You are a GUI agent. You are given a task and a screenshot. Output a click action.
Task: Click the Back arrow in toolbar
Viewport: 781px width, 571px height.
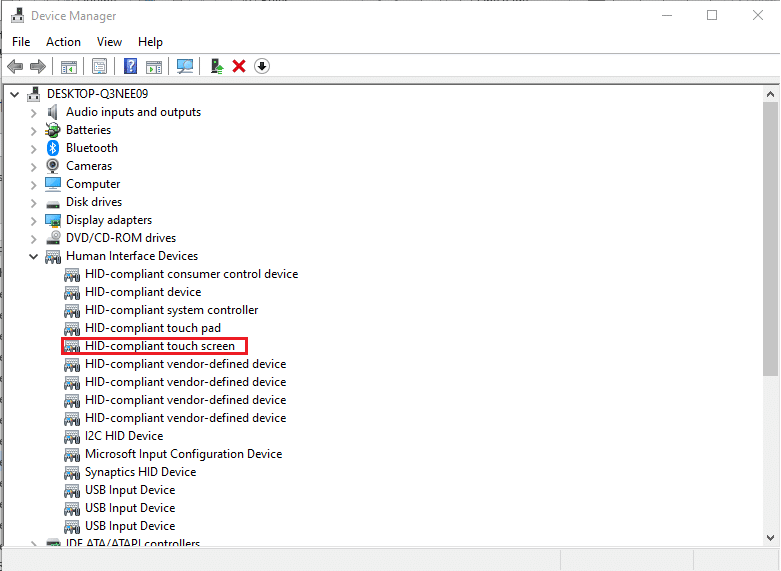click(x=15, y=66)
